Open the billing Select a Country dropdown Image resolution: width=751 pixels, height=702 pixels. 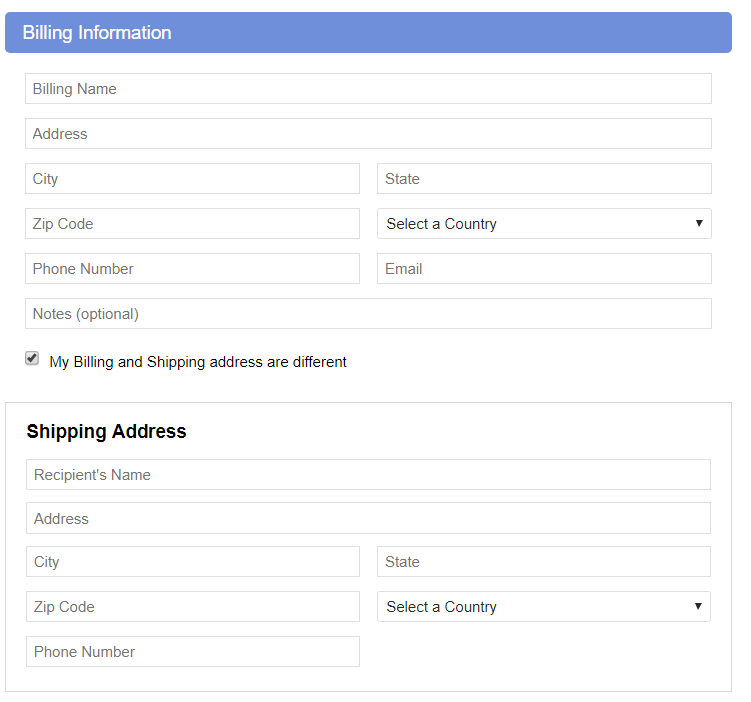coord(544,224)
